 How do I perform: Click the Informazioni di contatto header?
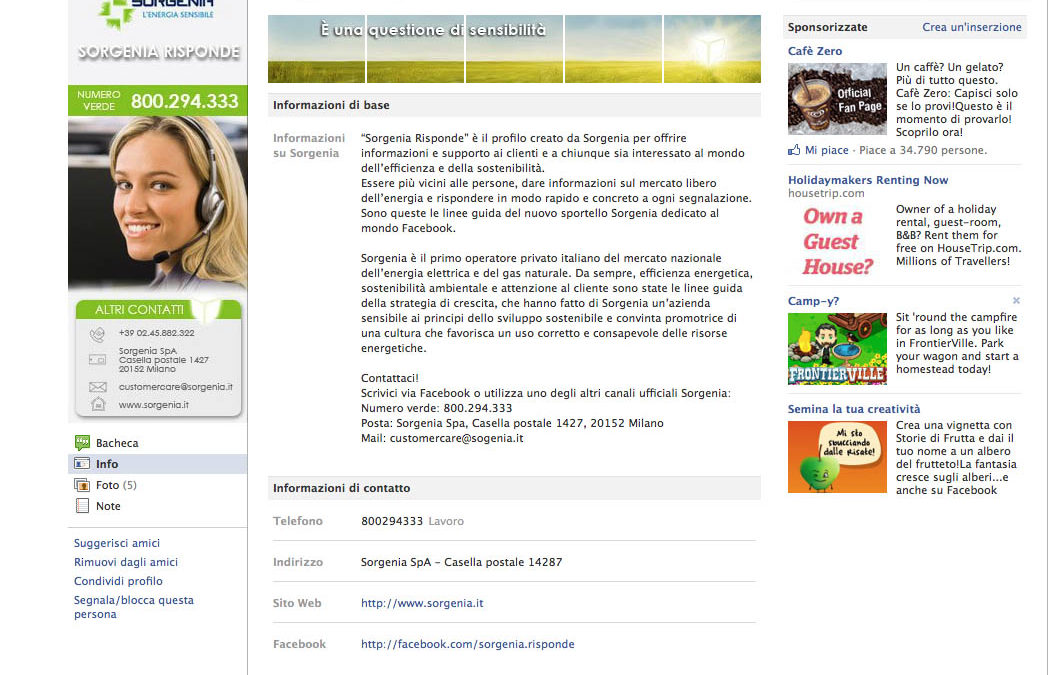pyautogui.click(x=514, y=488)
